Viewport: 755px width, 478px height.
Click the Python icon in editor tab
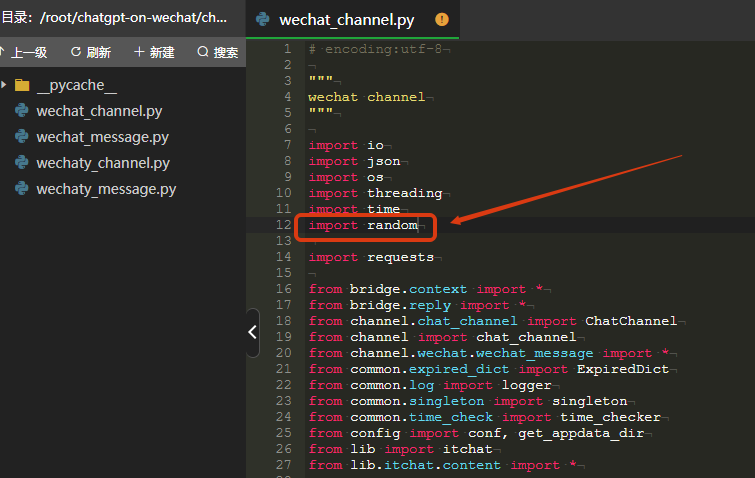[263, 19]
